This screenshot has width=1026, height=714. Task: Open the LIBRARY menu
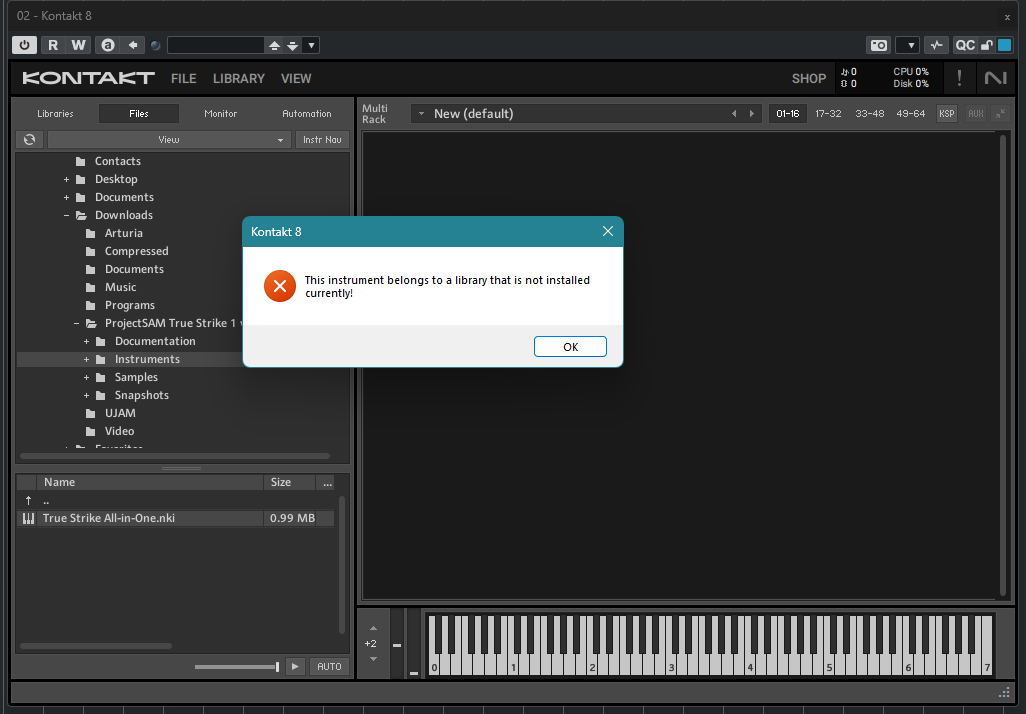pyautogui.click(x=238, y=79)
